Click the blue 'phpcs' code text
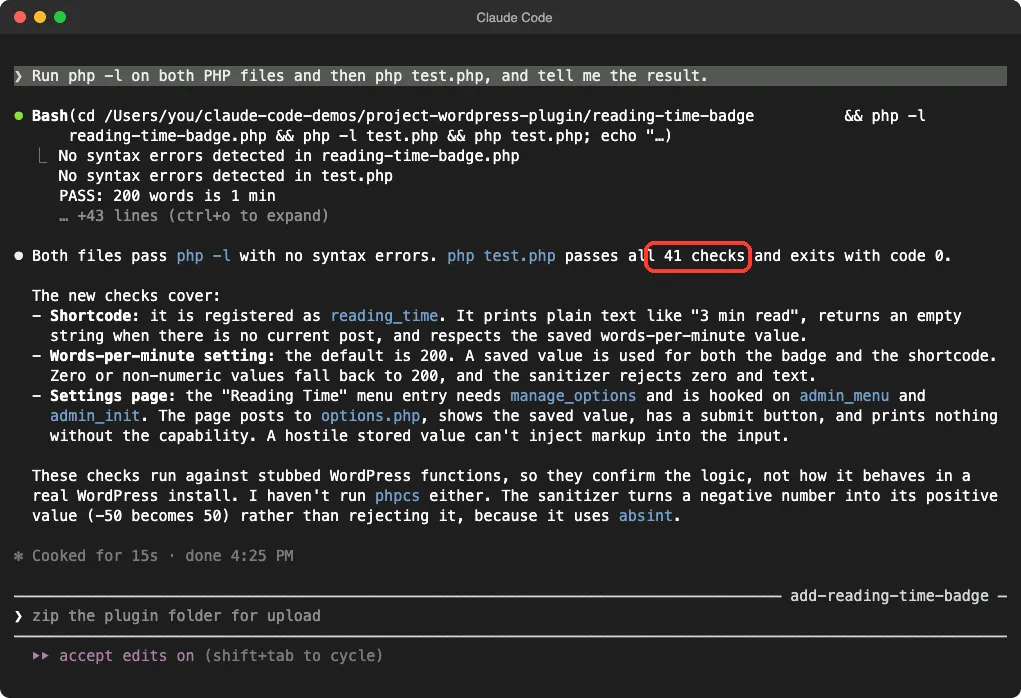This screenshot has width=1021, height=698. click(x=397, y=496)
